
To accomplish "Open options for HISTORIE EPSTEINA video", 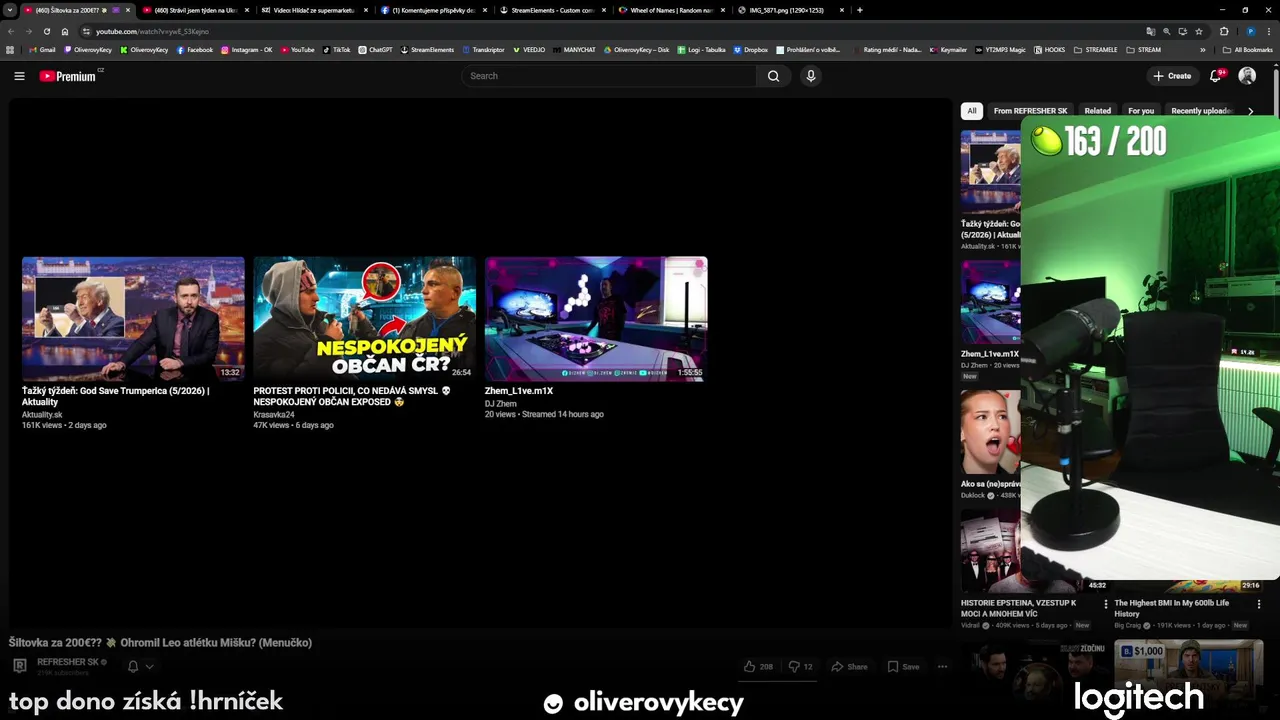I will point(1105,604).
